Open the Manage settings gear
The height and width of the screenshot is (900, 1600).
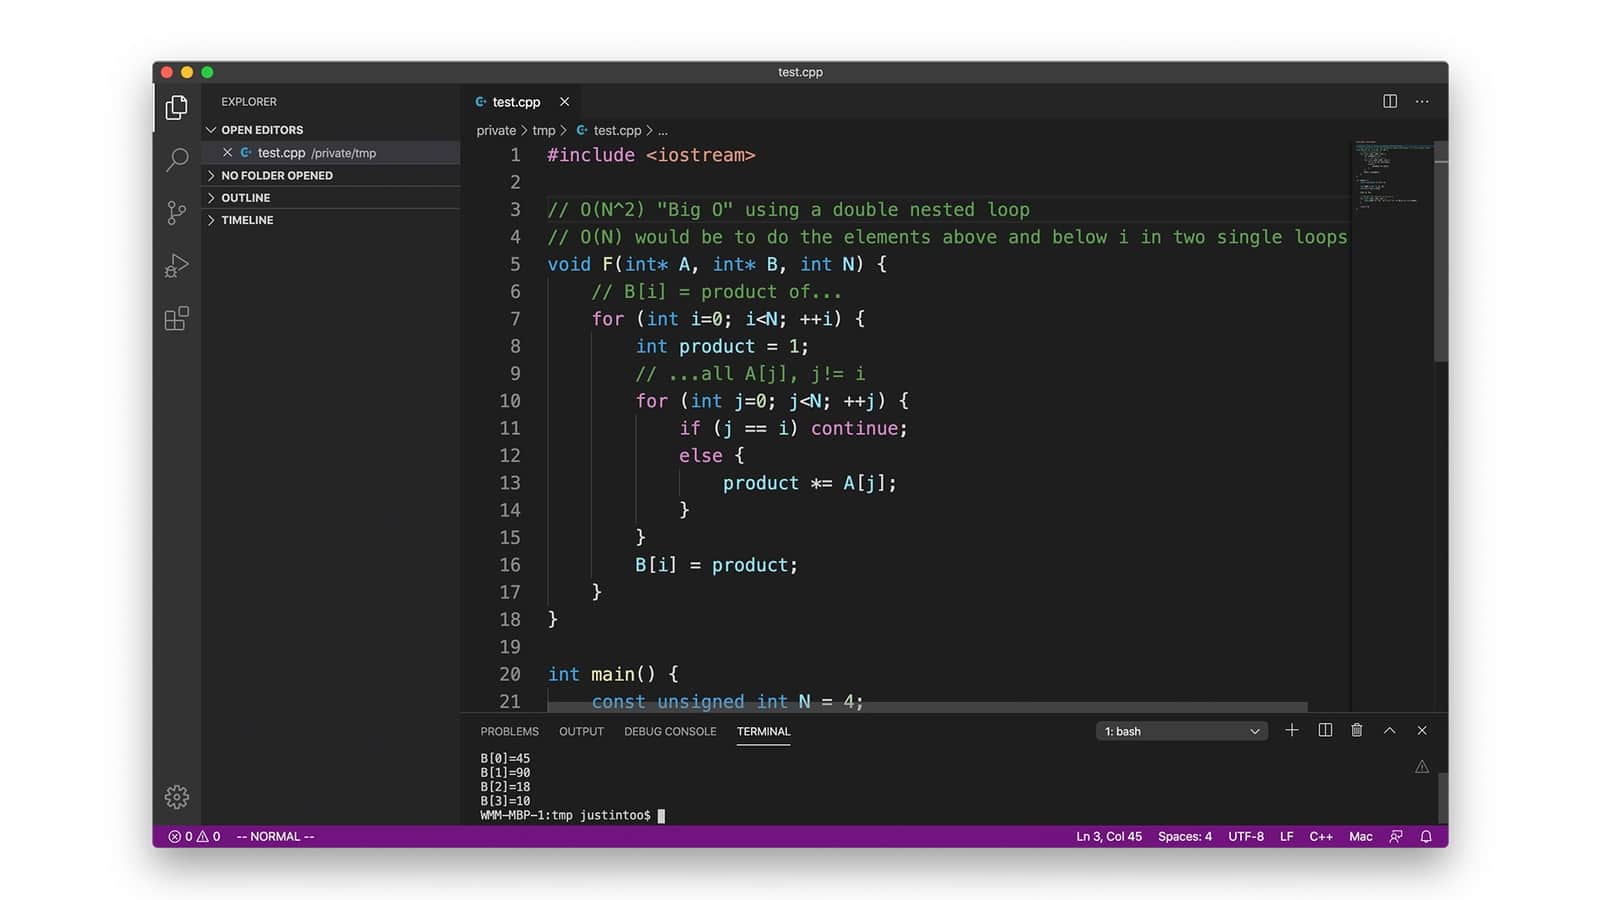(x=176, y=797)
